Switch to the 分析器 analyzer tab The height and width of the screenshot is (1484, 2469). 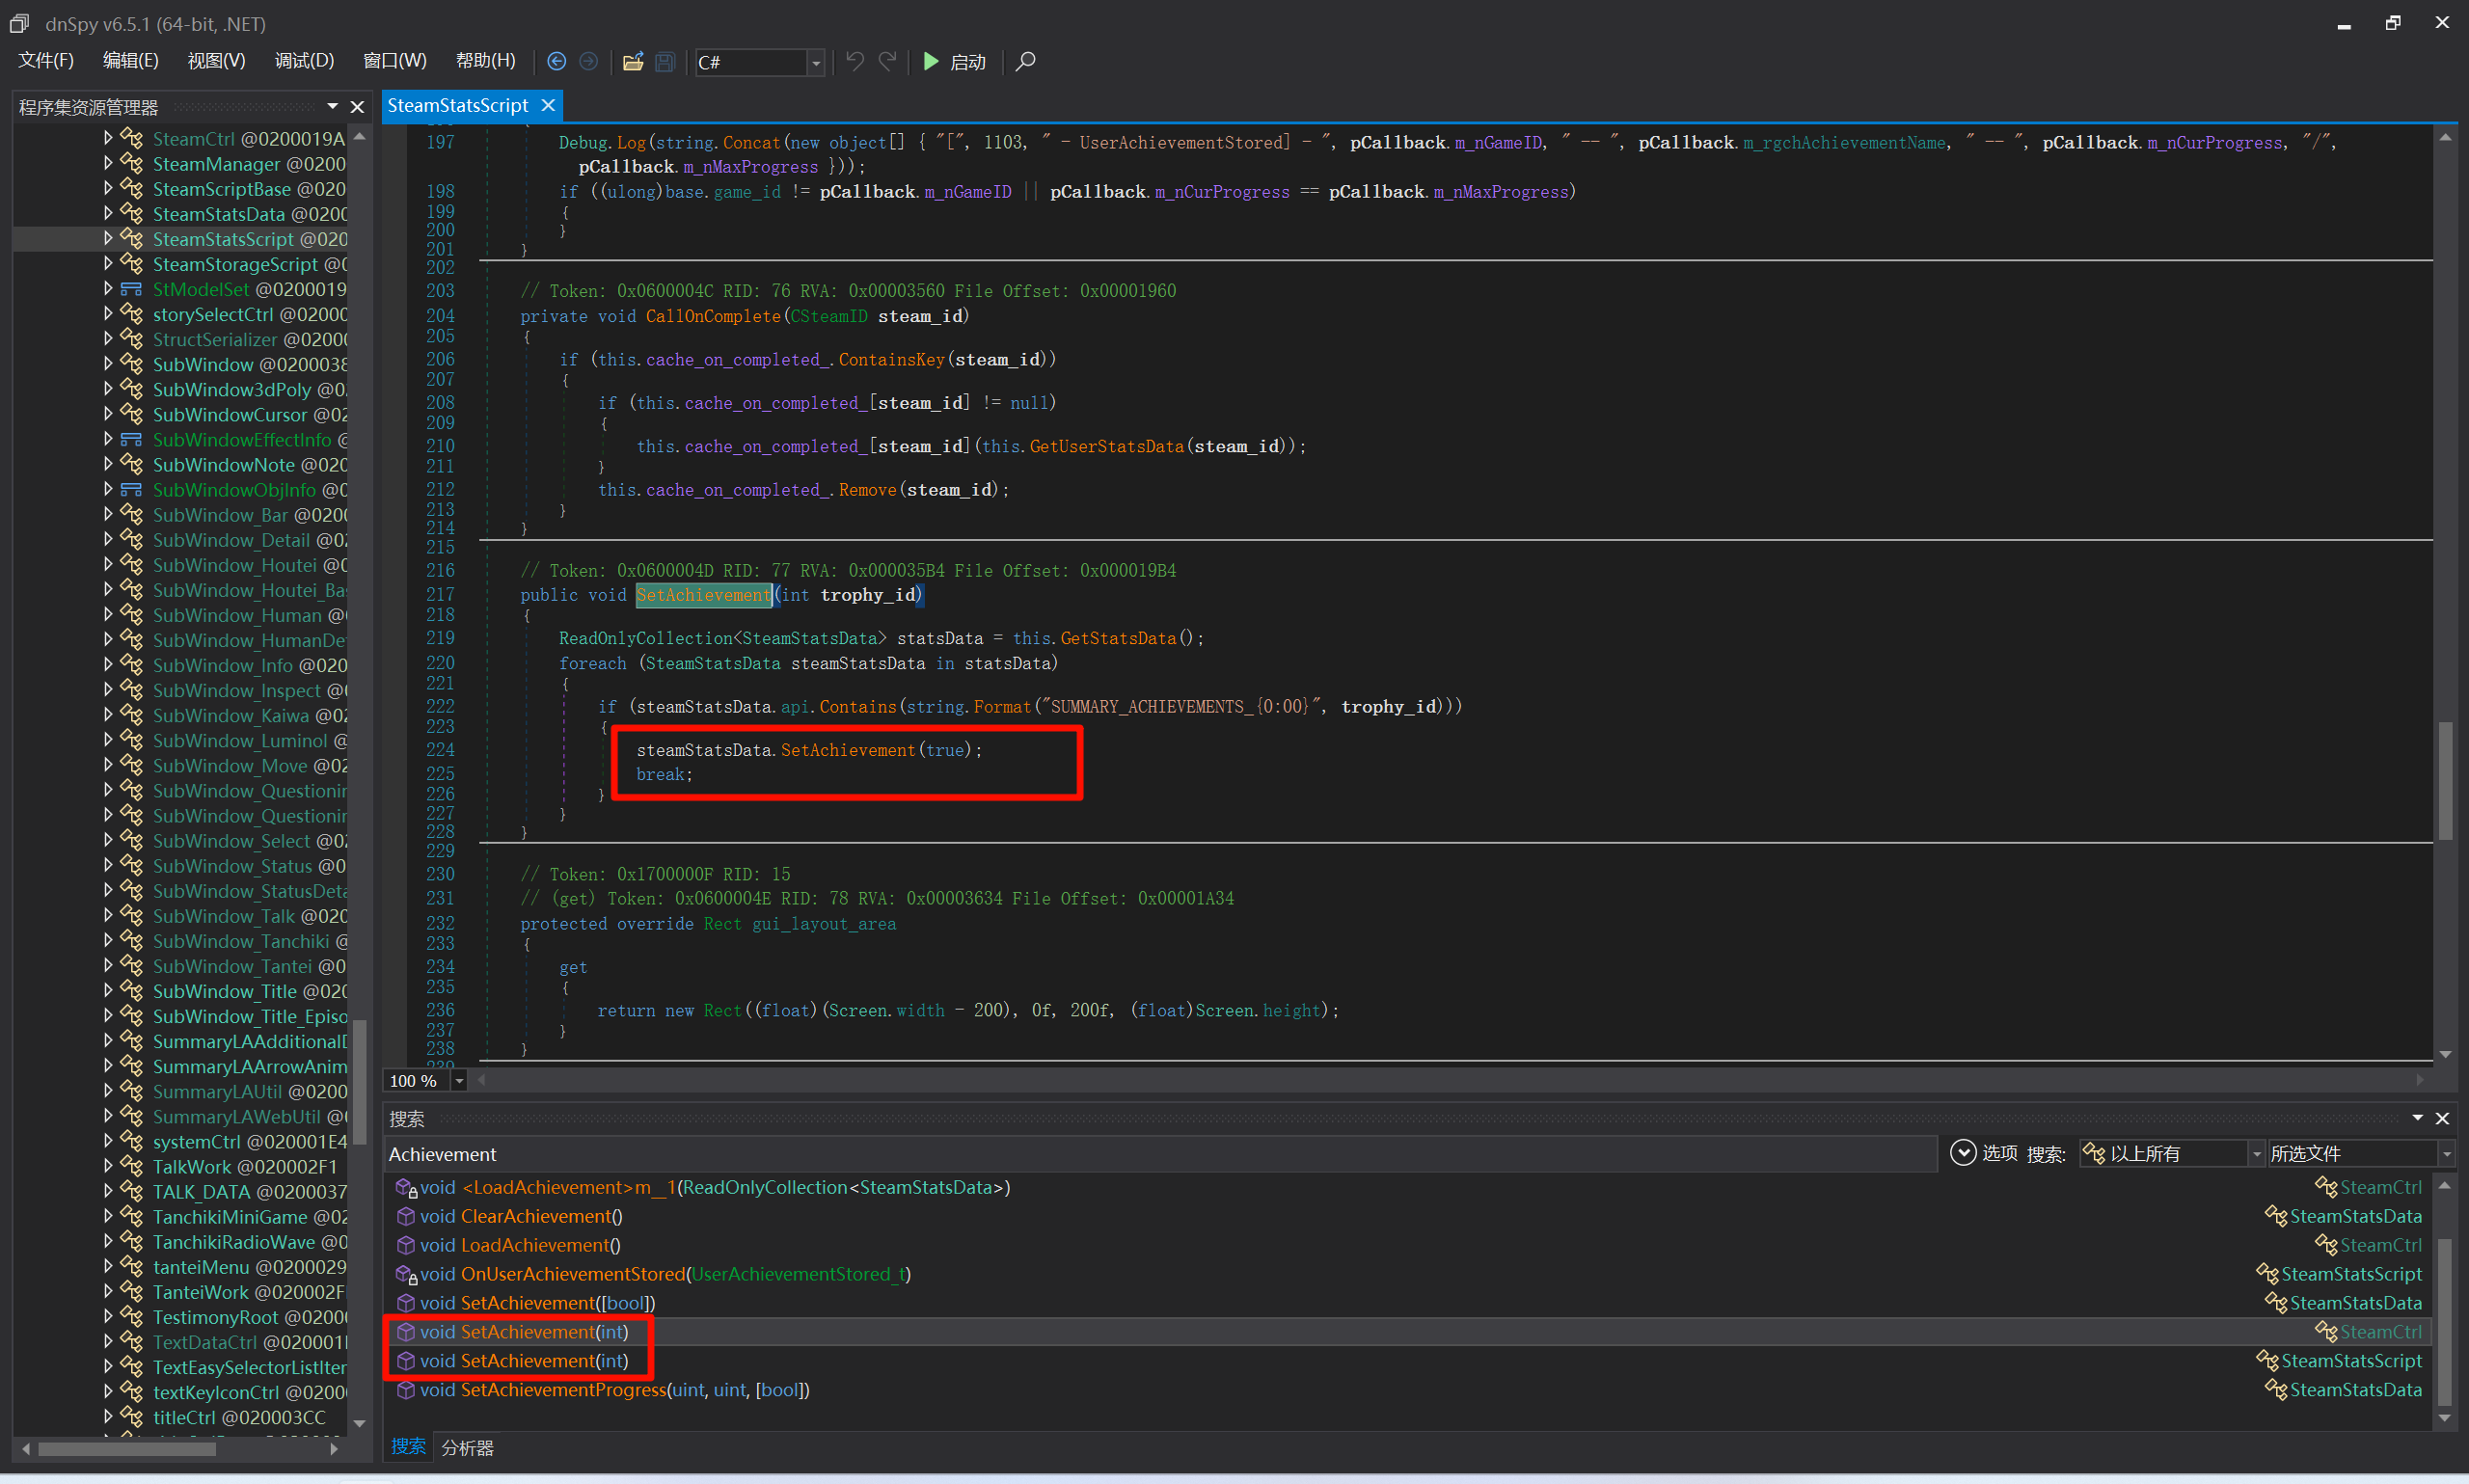[x=467, y=1447]
